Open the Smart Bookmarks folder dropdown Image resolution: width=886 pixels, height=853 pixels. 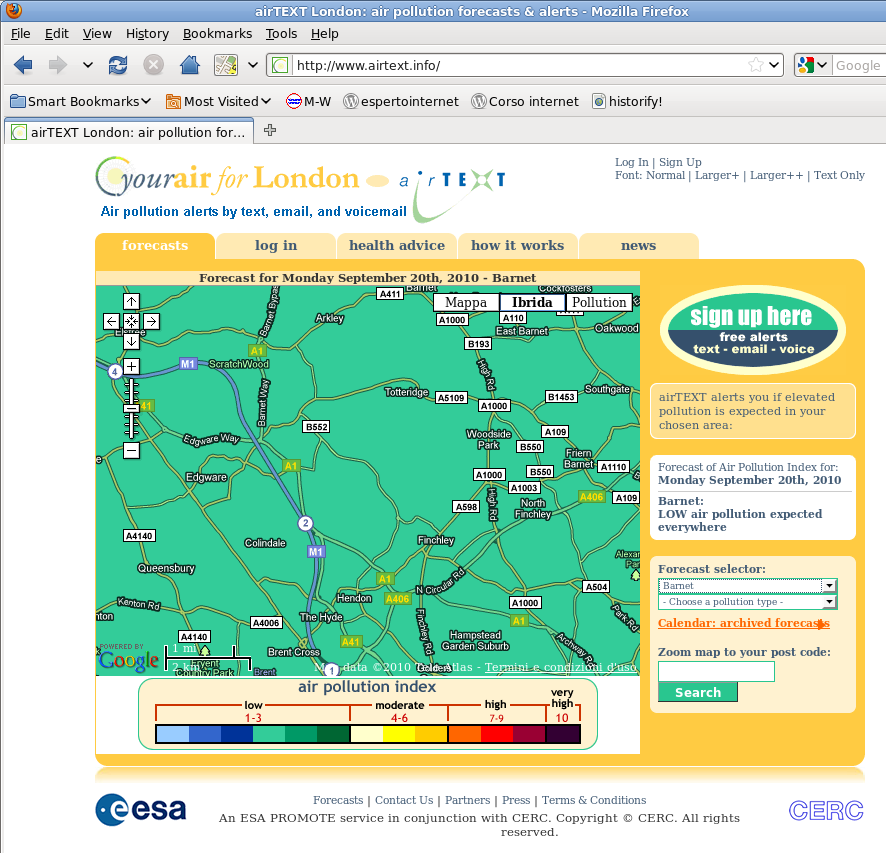click(81, 102)
